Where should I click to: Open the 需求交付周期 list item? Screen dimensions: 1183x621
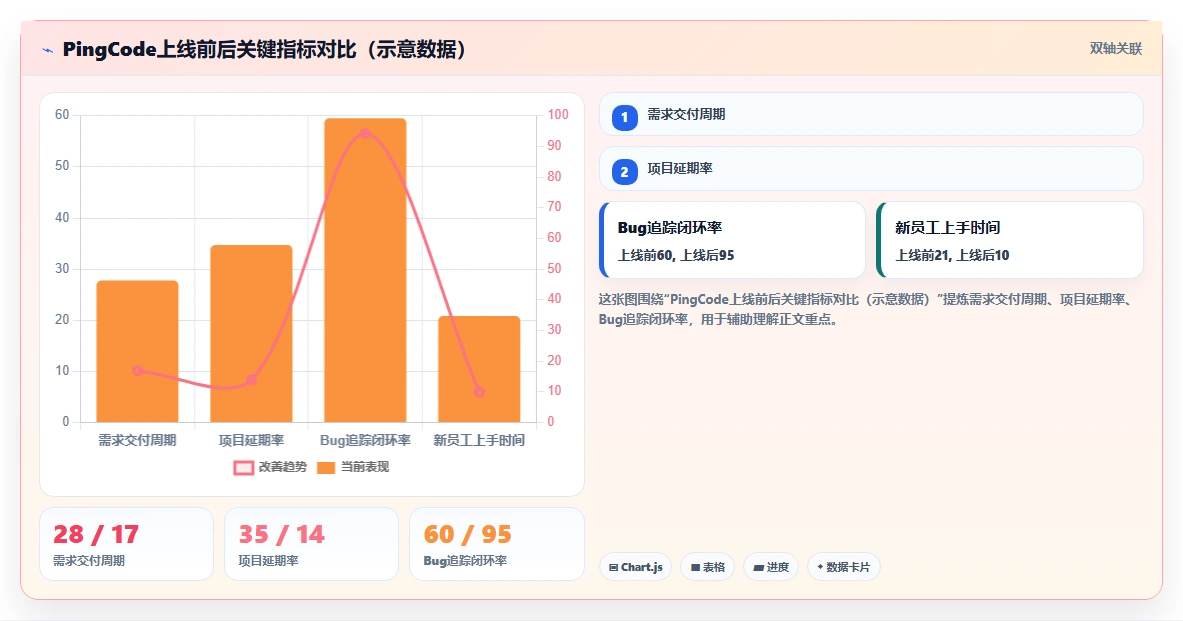click(x=871, y=115)
